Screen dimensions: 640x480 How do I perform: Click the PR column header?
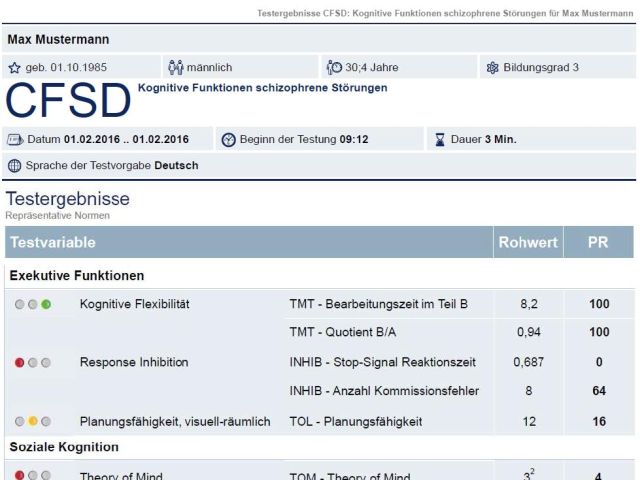pyautogui.click(x=598, y=242)
